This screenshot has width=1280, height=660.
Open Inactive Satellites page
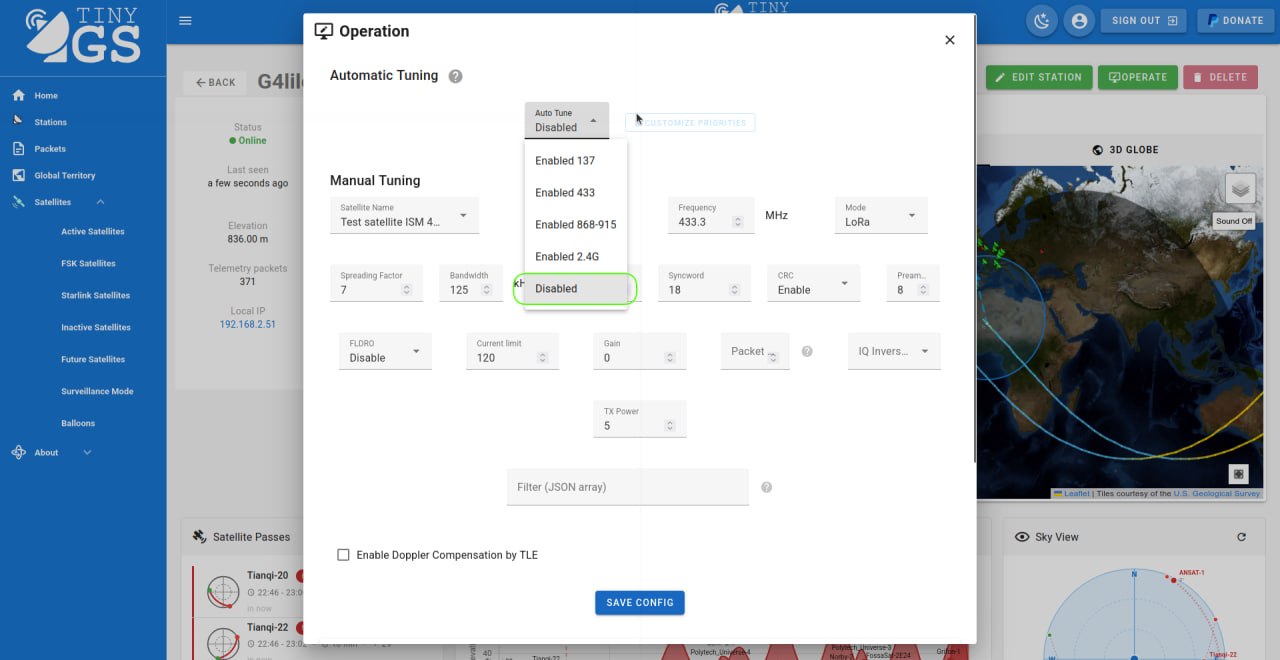pos(96,328)
